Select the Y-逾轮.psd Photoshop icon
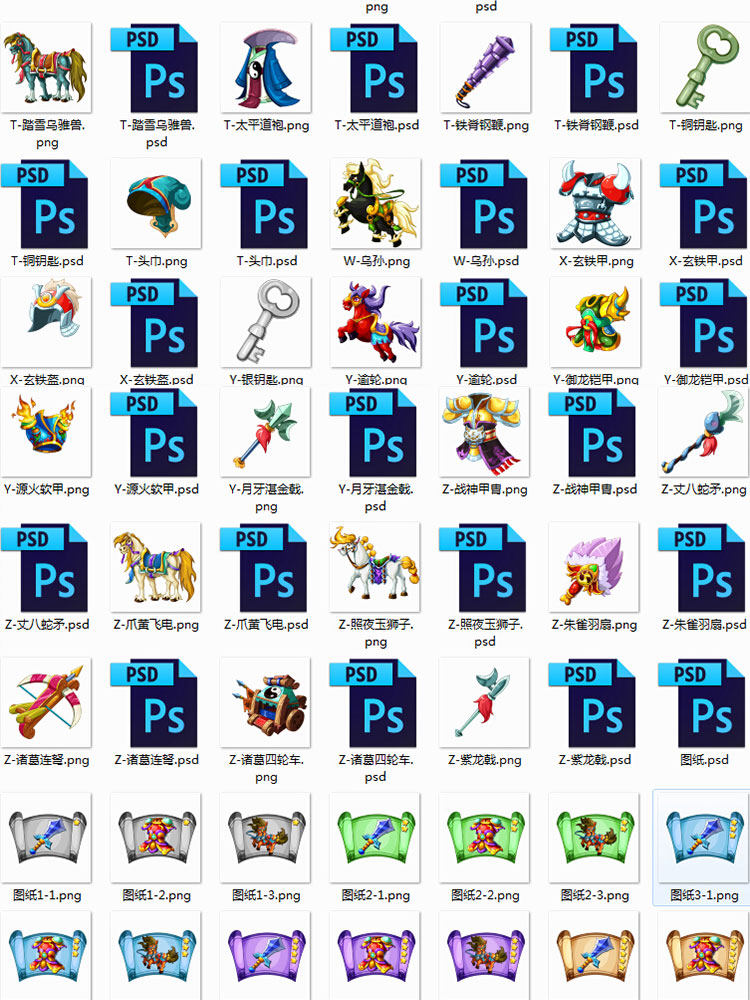Screen dimensions: 750x1000 (483, 322)
